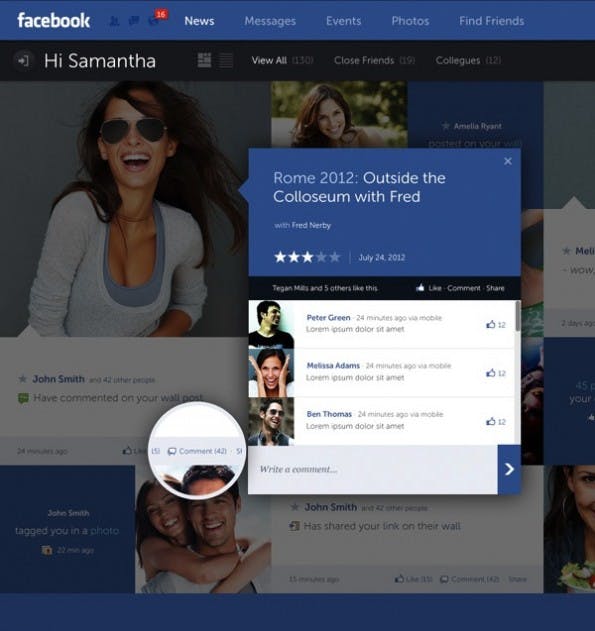This screenshot has width=595, height=631.
Task: Open the friend requests icon in header
Action: 114,21
